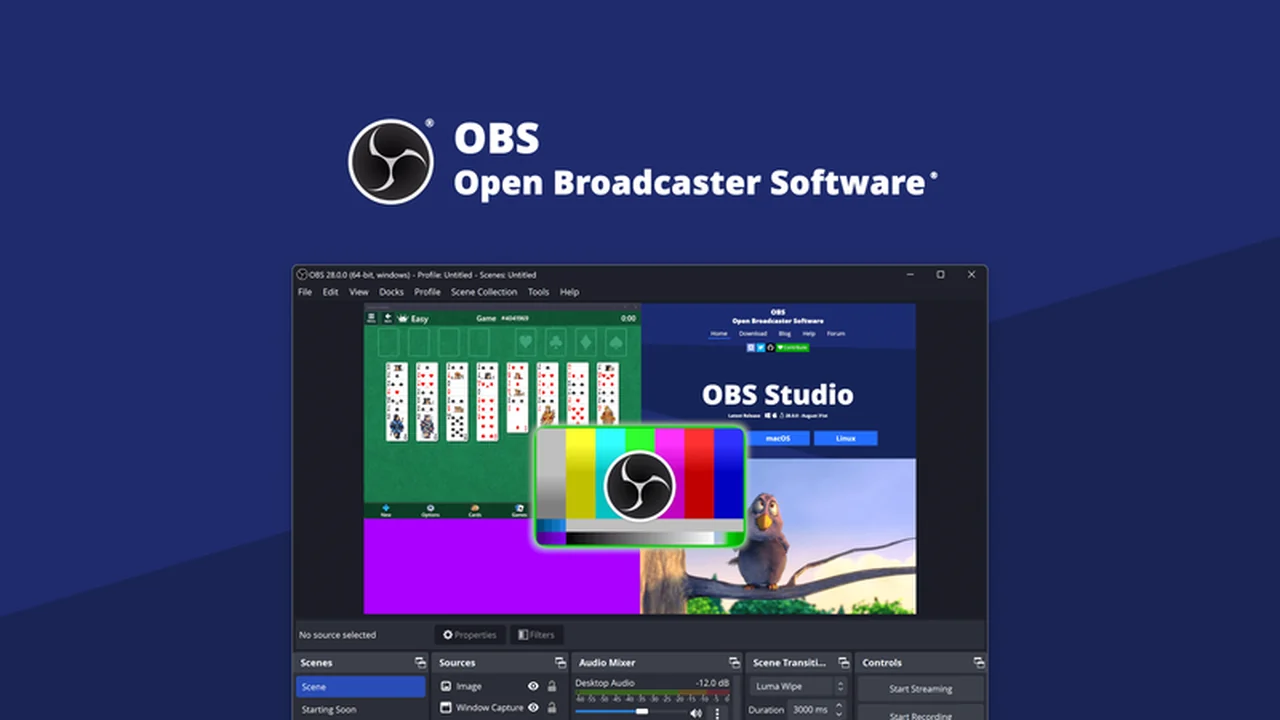Open the Luma Wipe transition dropdown
Screen dimensions: 1280x720
click(798, 686)
